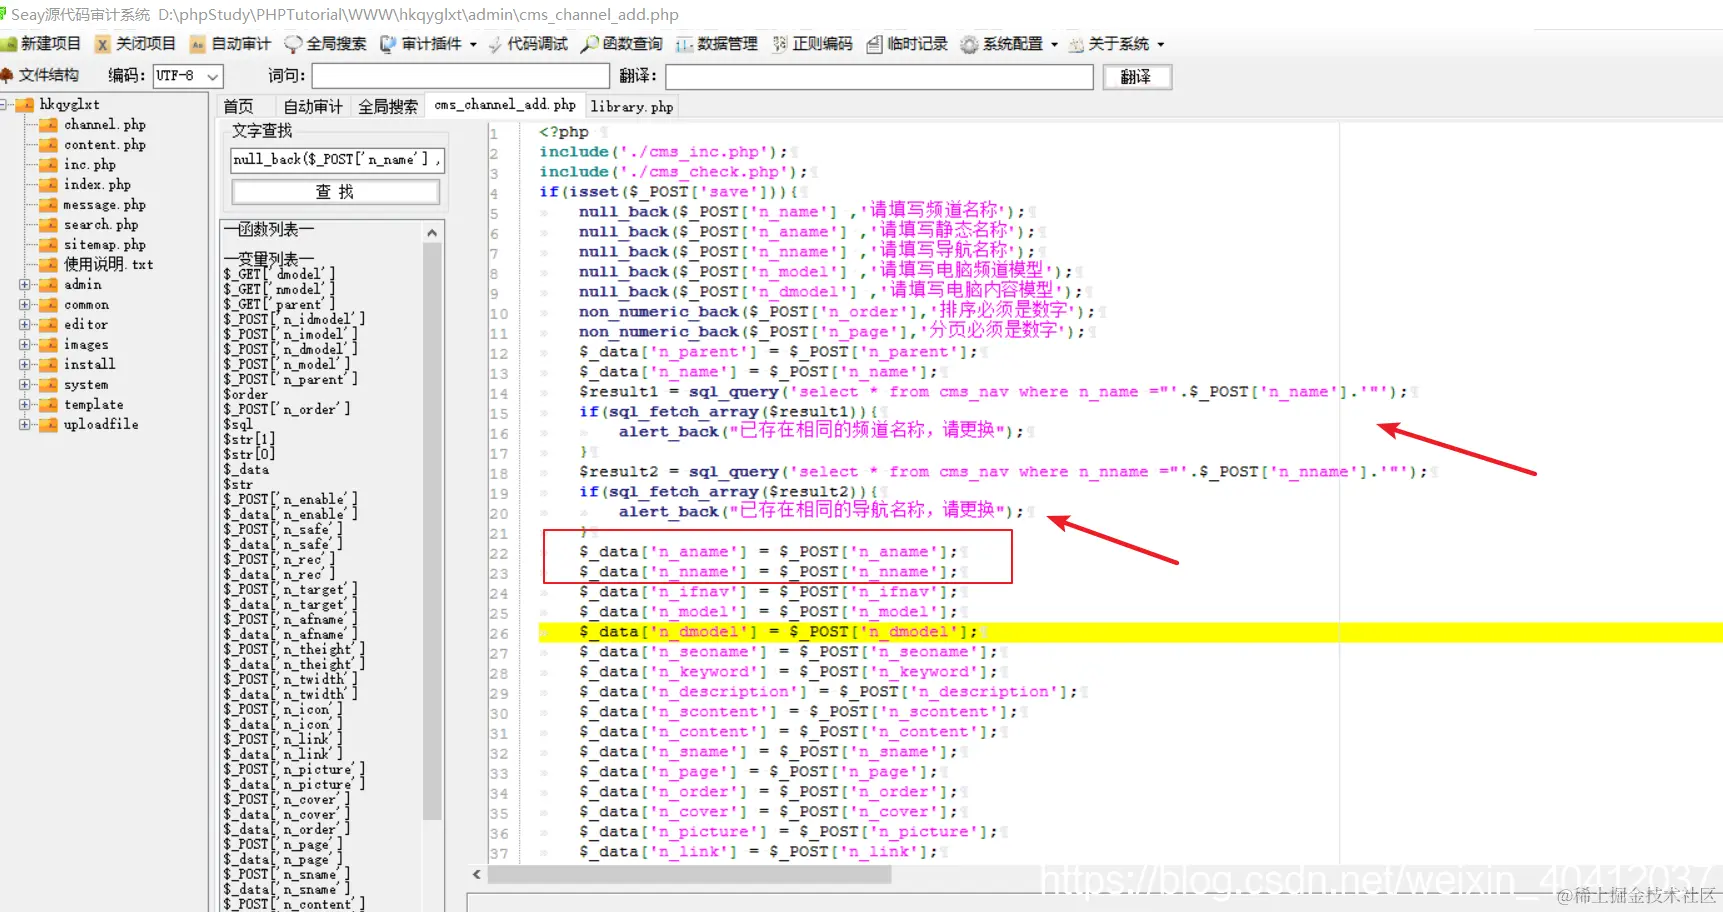The height and width of the screenshot is (912, 1723).
Task: Select $_GET['dmodel'] in the variable list
Action: pyautogui.click(x=279, y=274)
